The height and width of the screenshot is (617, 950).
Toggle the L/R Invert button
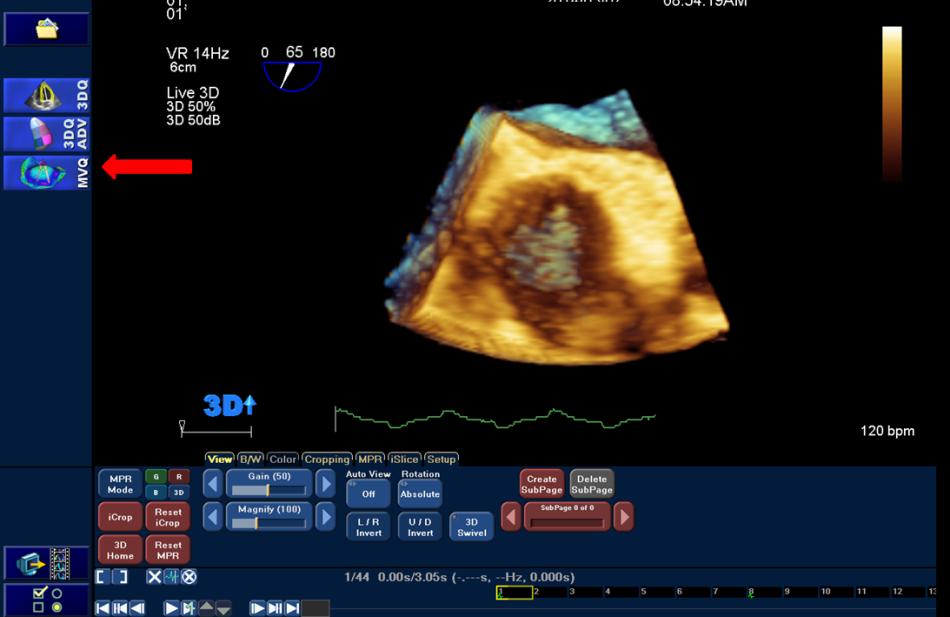[368, 526]
